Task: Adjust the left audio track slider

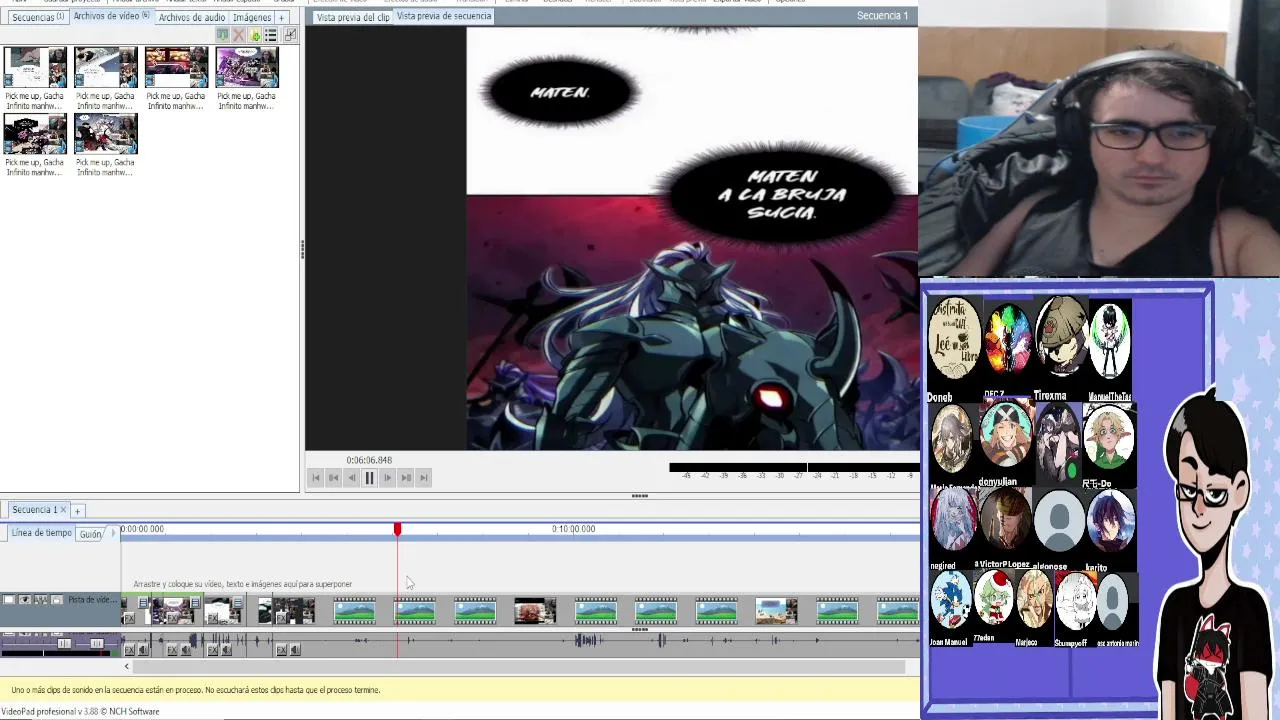Action: point(64,643)
